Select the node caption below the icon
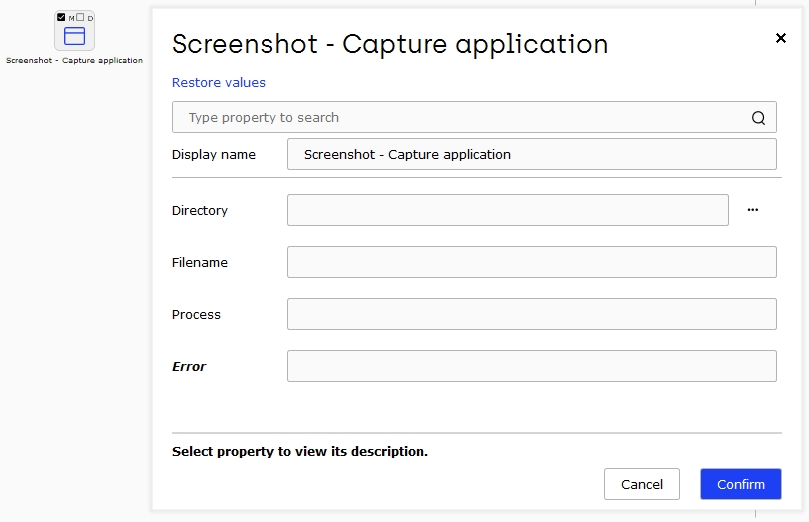The width and height of the screenshot is (809, 522). [x=74, y=60]
